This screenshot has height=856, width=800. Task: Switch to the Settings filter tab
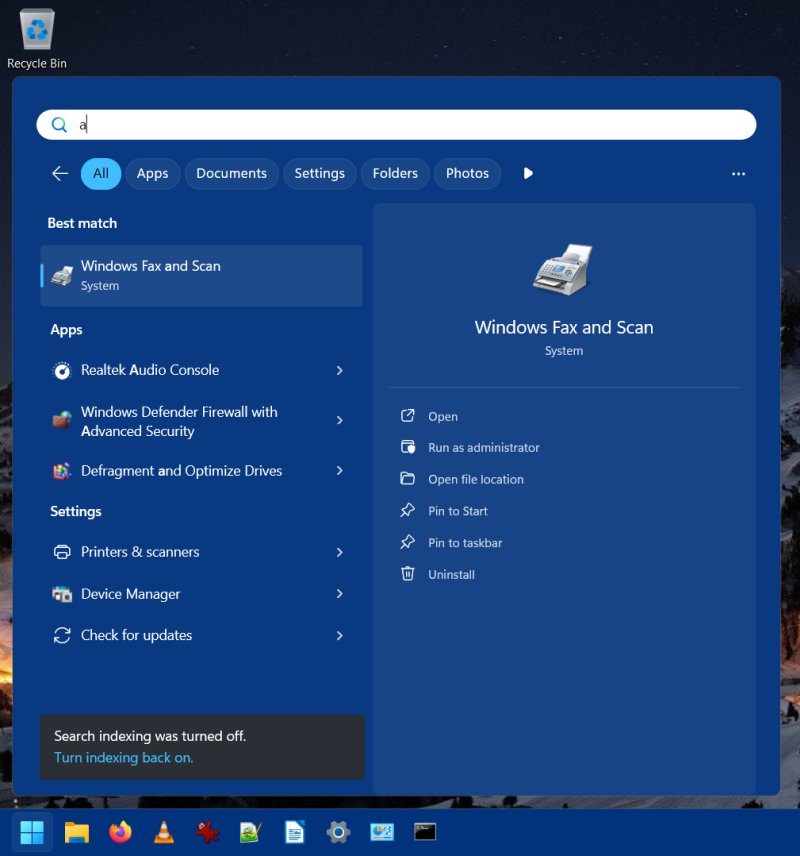319,174
